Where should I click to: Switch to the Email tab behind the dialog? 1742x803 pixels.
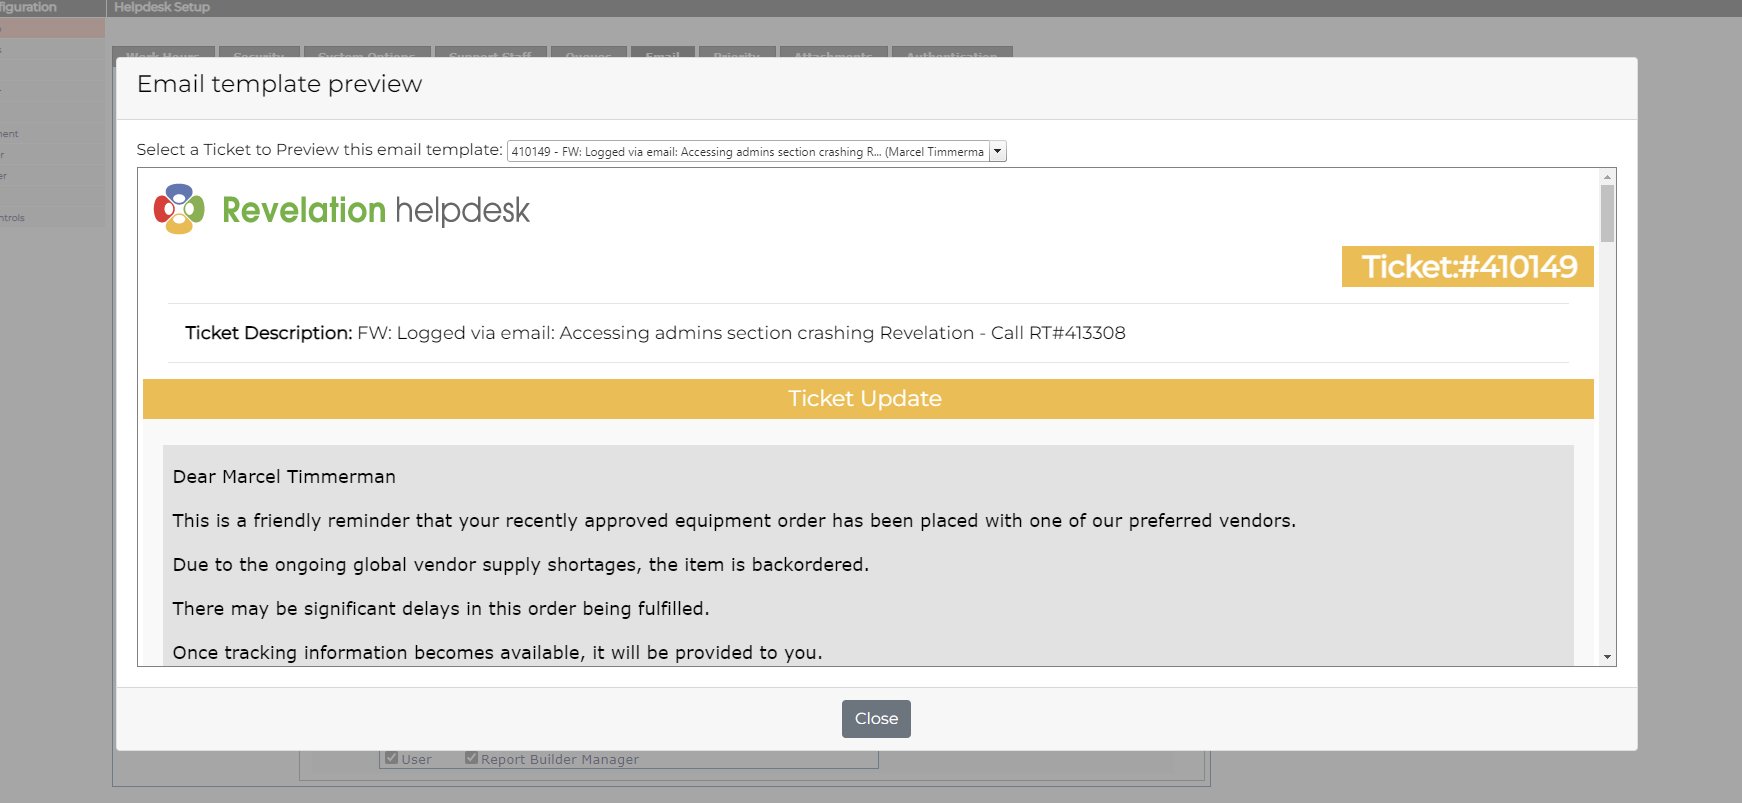[662, 53]
